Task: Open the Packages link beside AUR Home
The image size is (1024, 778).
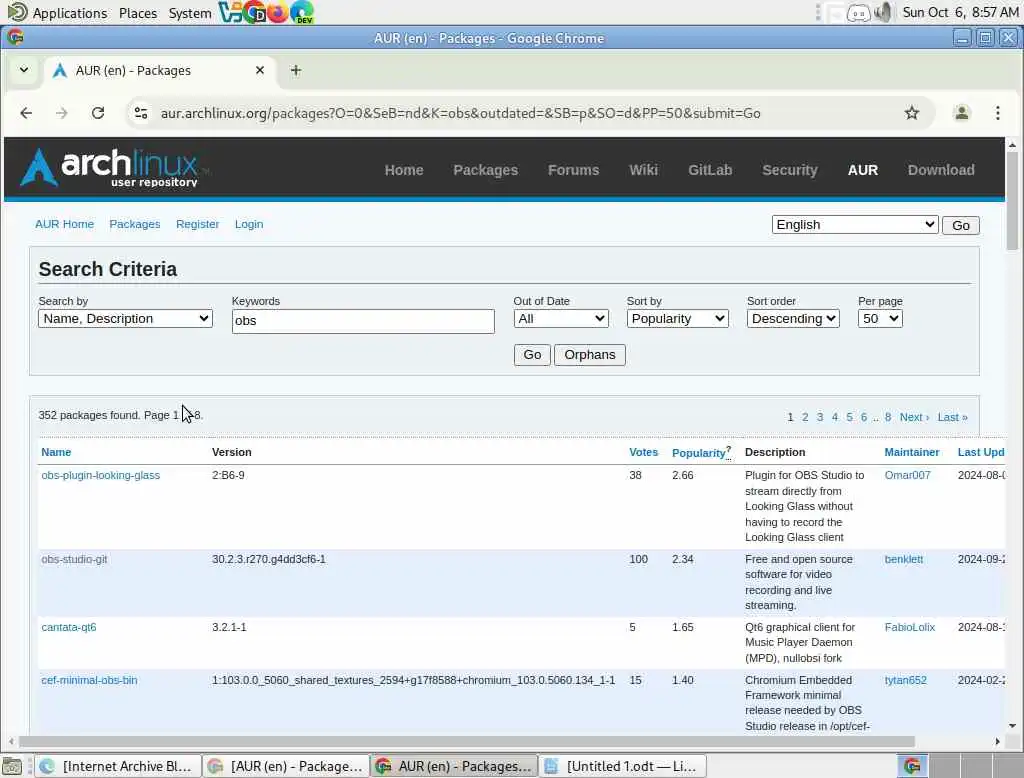Action: click(135, 224)
